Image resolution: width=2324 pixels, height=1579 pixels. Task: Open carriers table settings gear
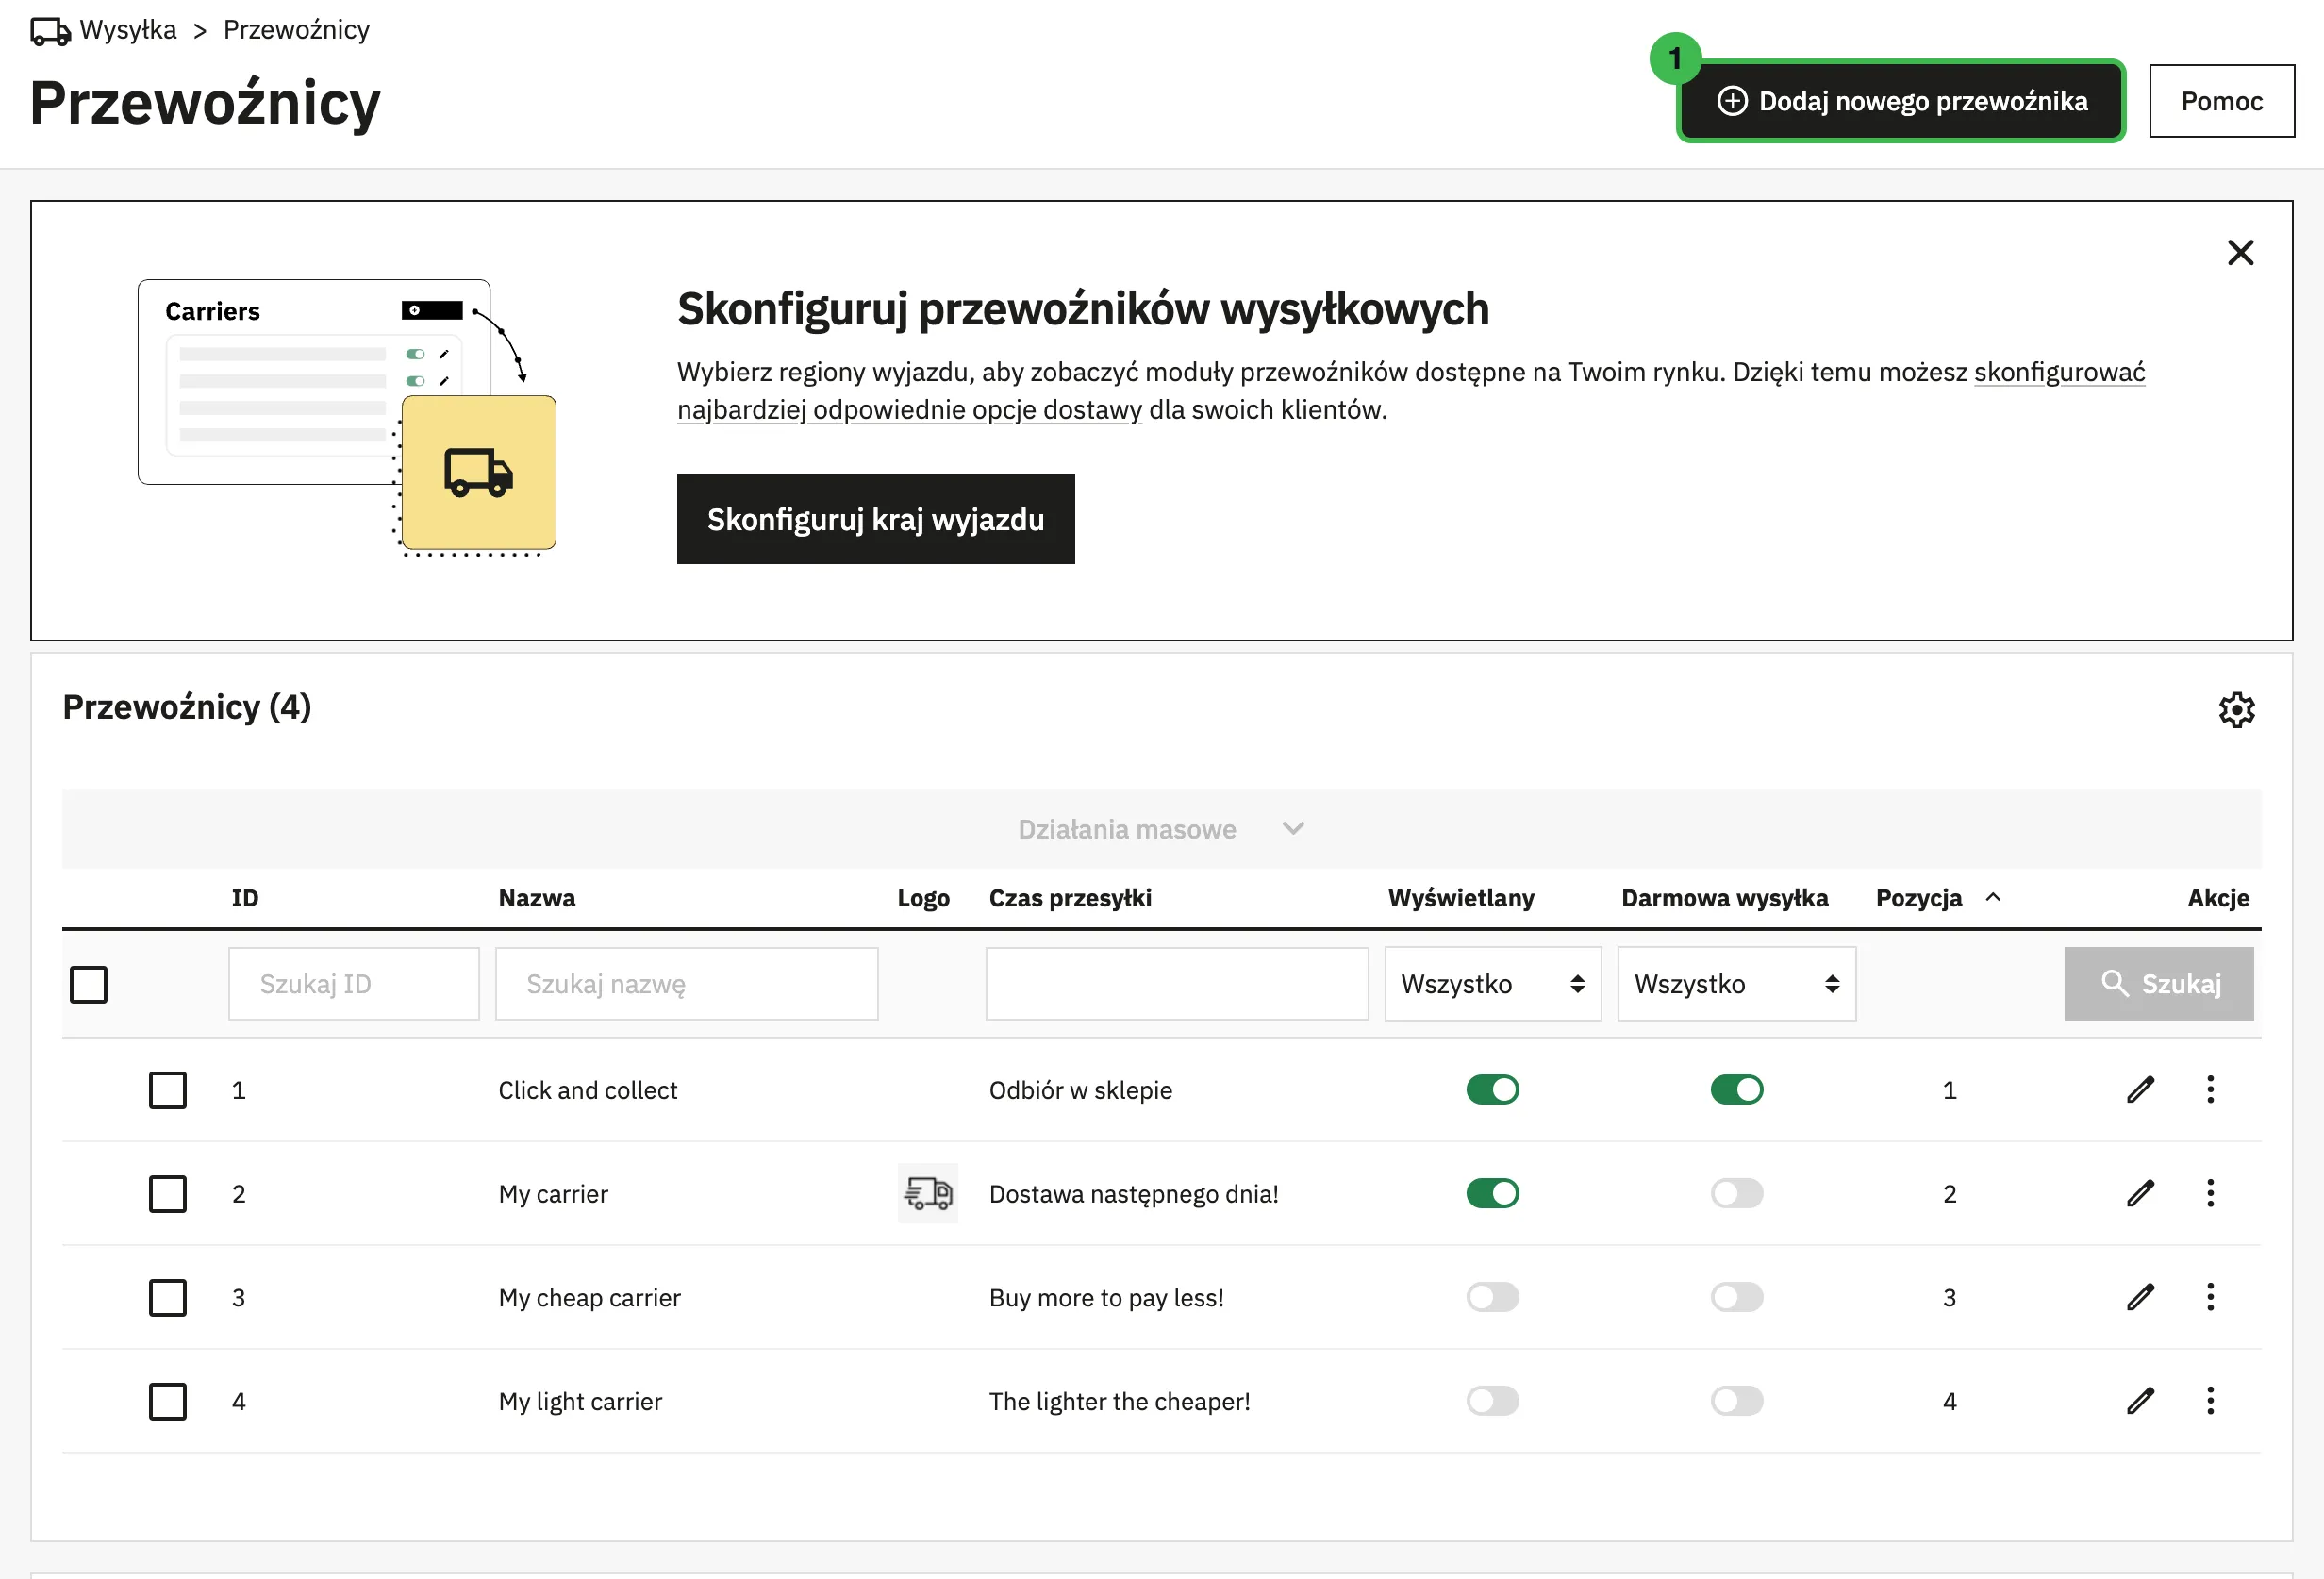(2236, 710)
